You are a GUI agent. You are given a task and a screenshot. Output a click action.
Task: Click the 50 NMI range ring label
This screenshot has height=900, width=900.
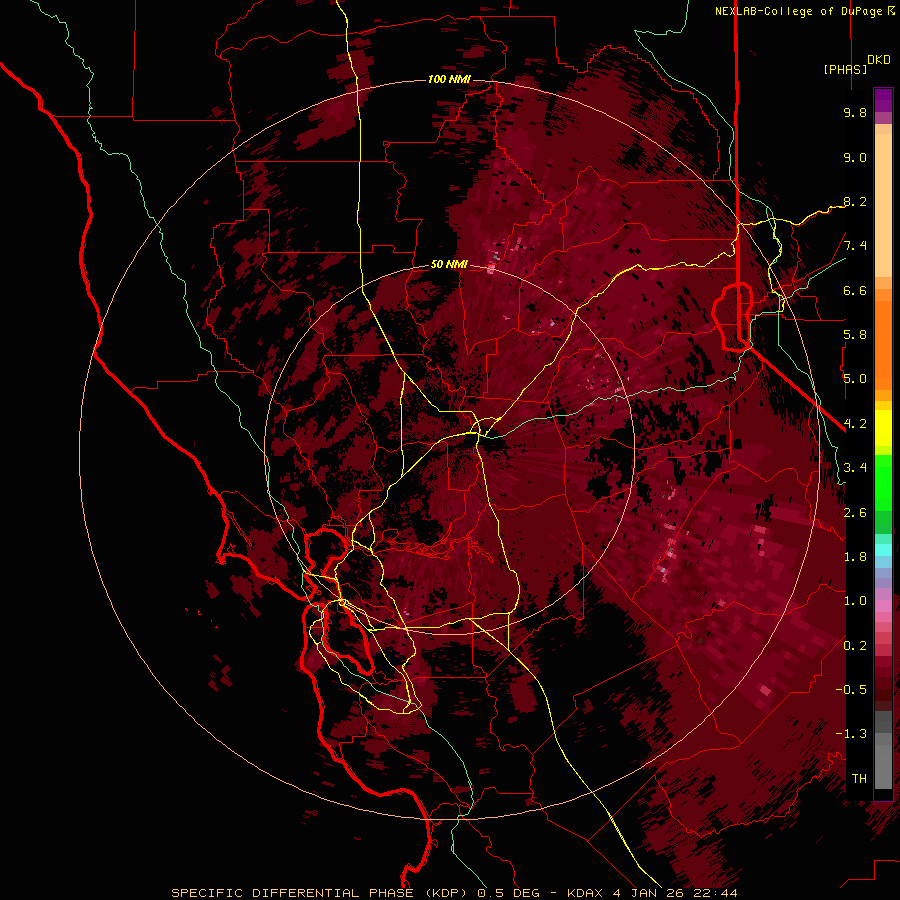pos(449,265)
